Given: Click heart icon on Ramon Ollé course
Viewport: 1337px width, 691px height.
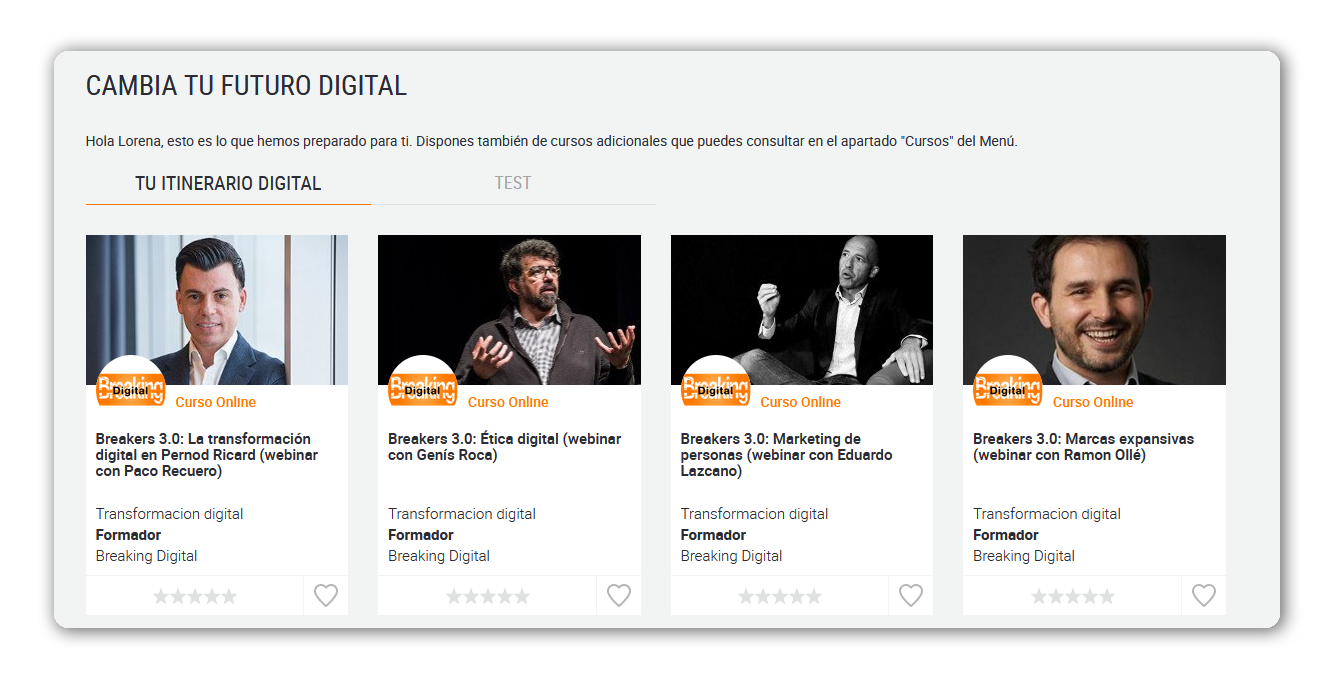Looking at the screenshot, I should point(1204,596).
